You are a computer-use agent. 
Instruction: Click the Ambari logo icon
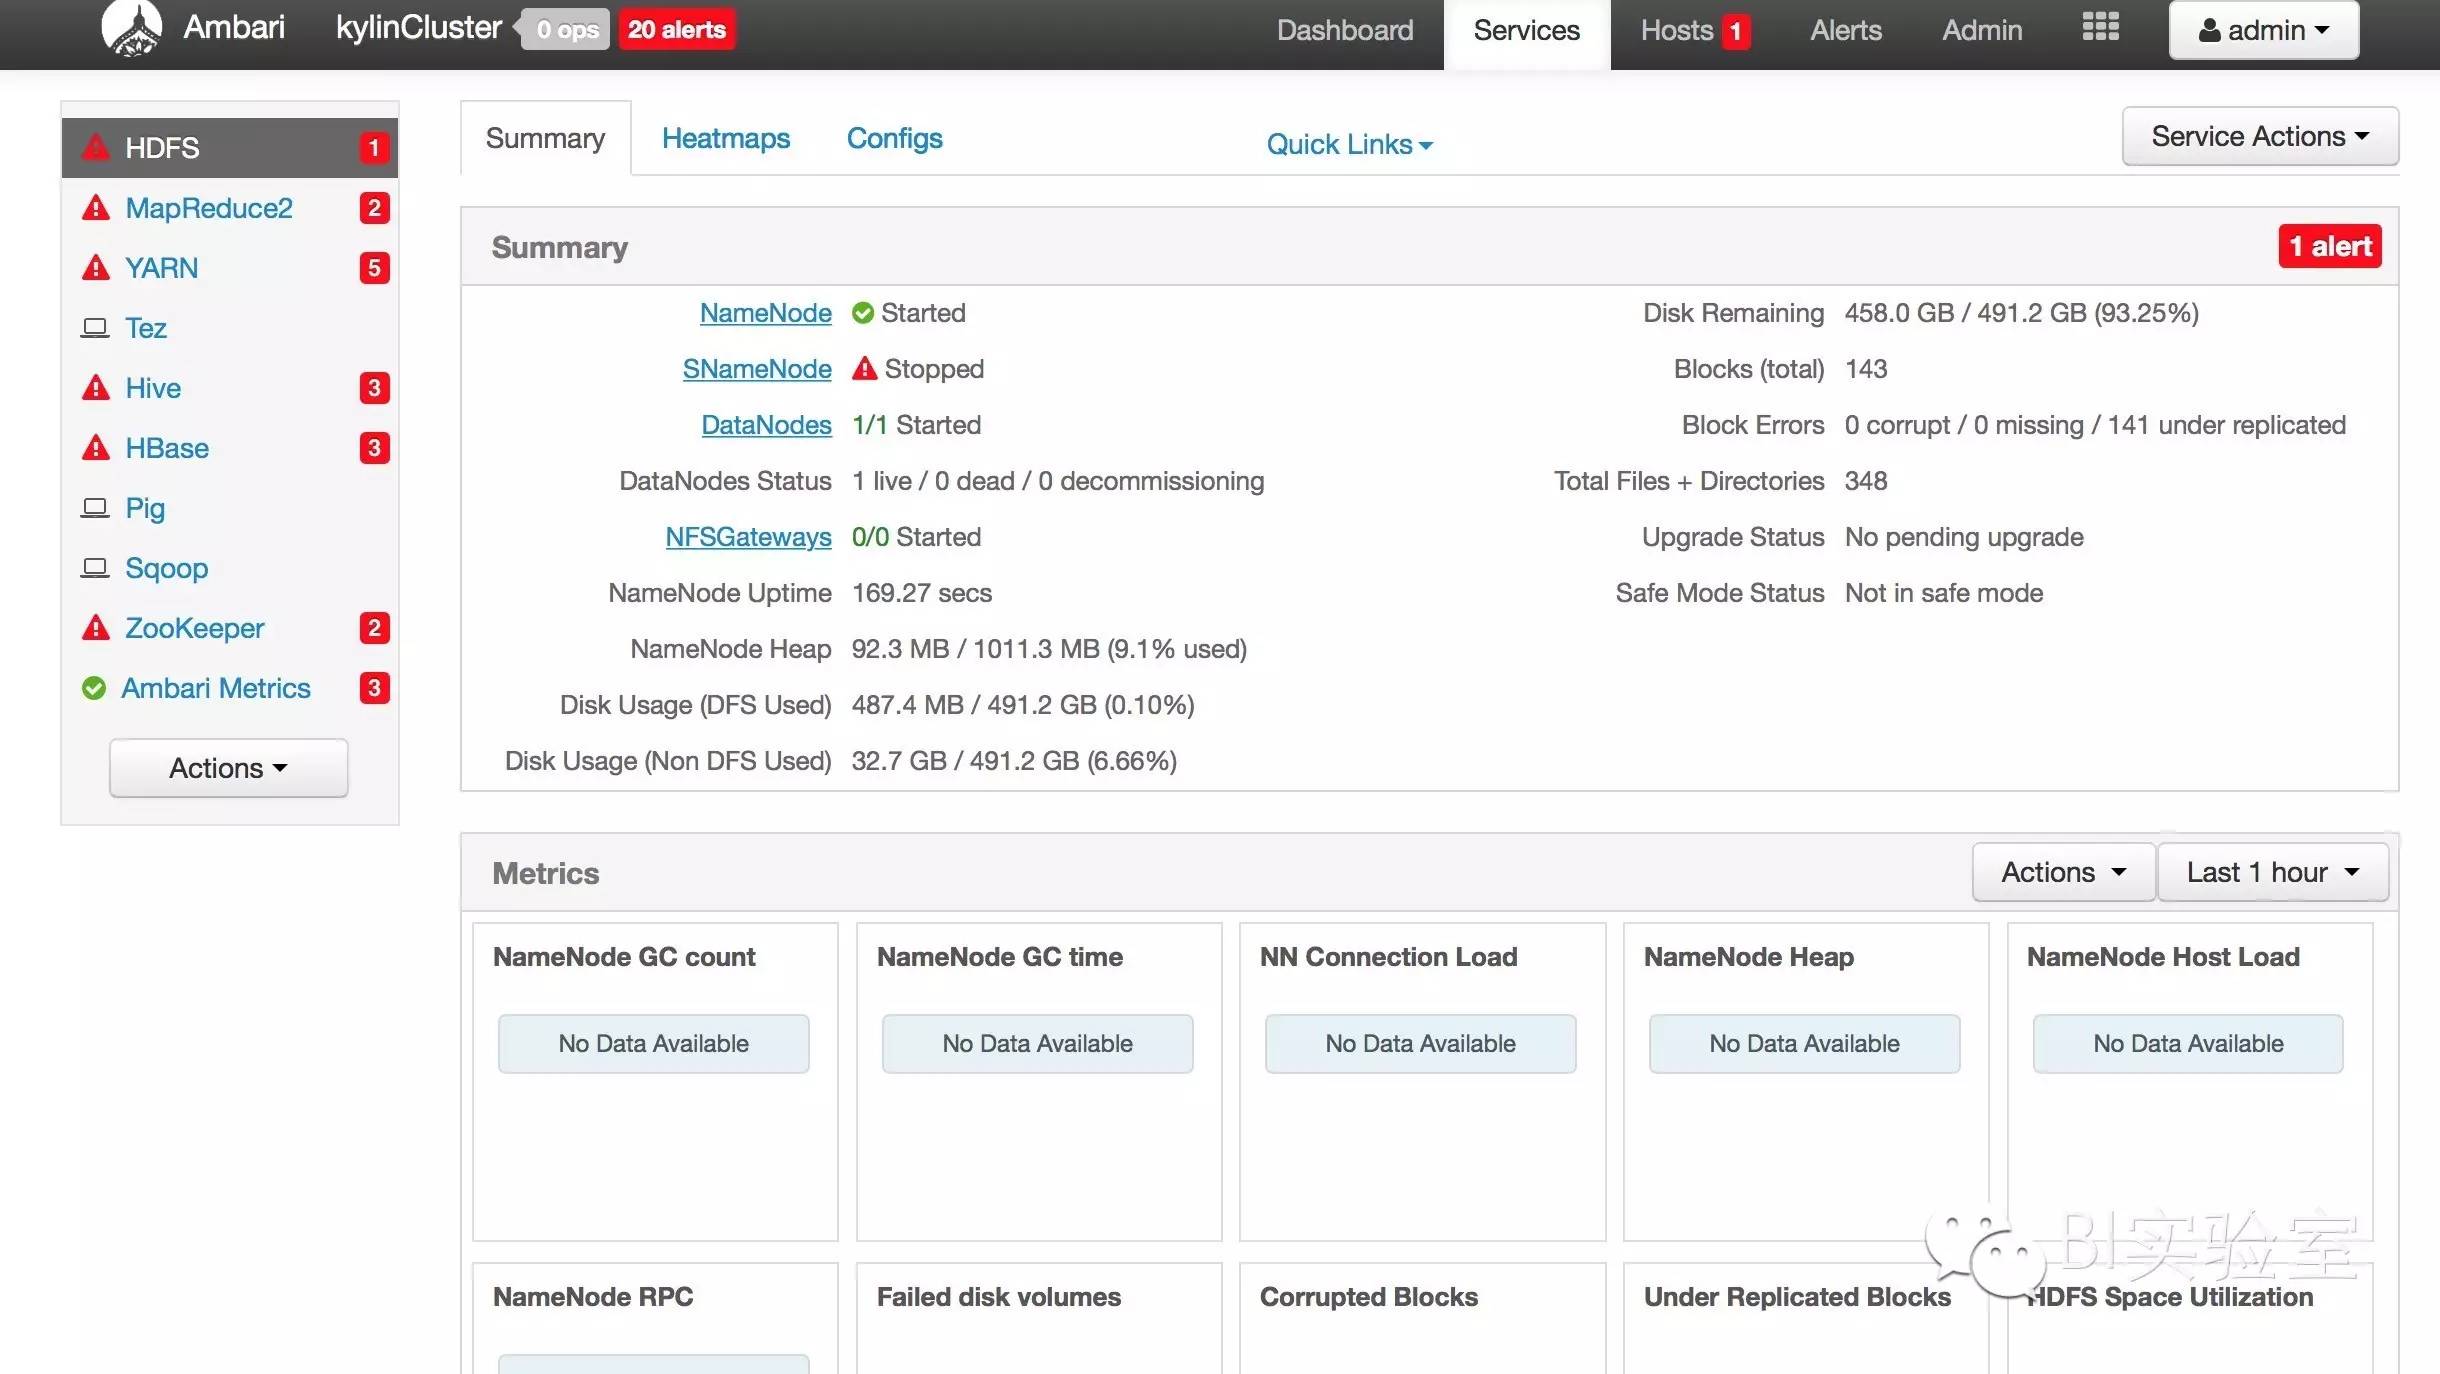click(x=131, y=28)
